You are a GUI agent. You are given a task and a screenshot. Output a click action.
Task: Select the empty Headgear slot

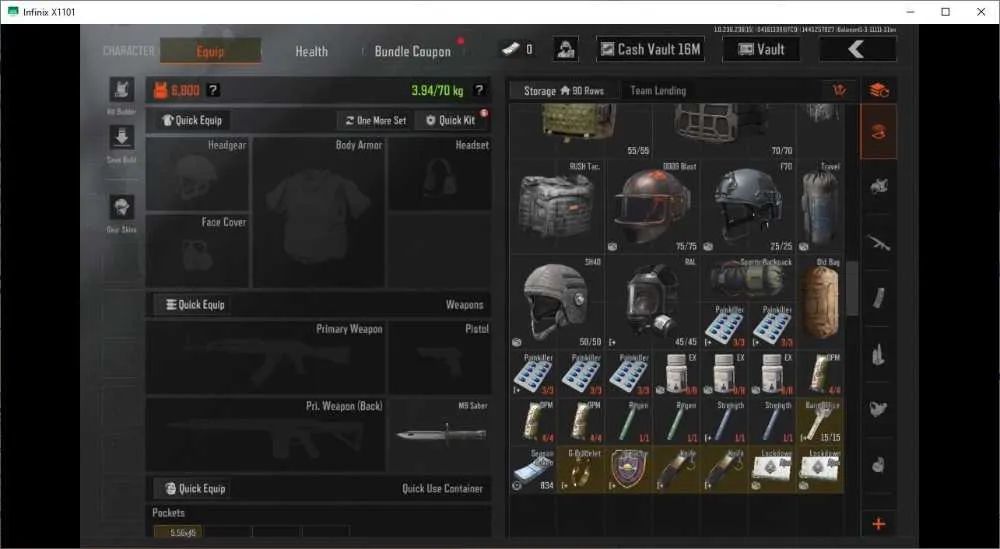pyautogui.click(x=197, y=174)
